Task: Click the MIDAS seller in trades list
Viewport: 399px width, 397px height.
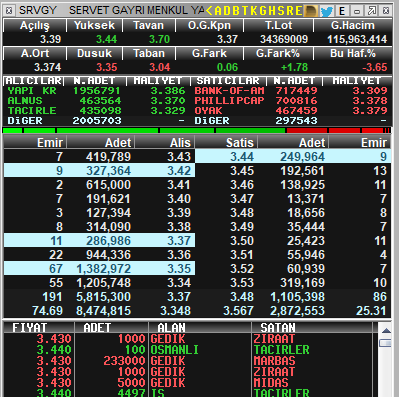Action: point(271,383)
